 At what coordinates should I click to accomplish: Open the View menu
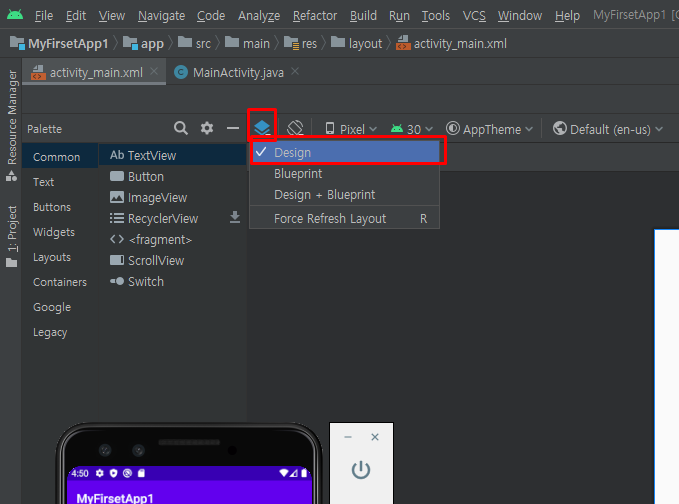(x=112, y=16)
